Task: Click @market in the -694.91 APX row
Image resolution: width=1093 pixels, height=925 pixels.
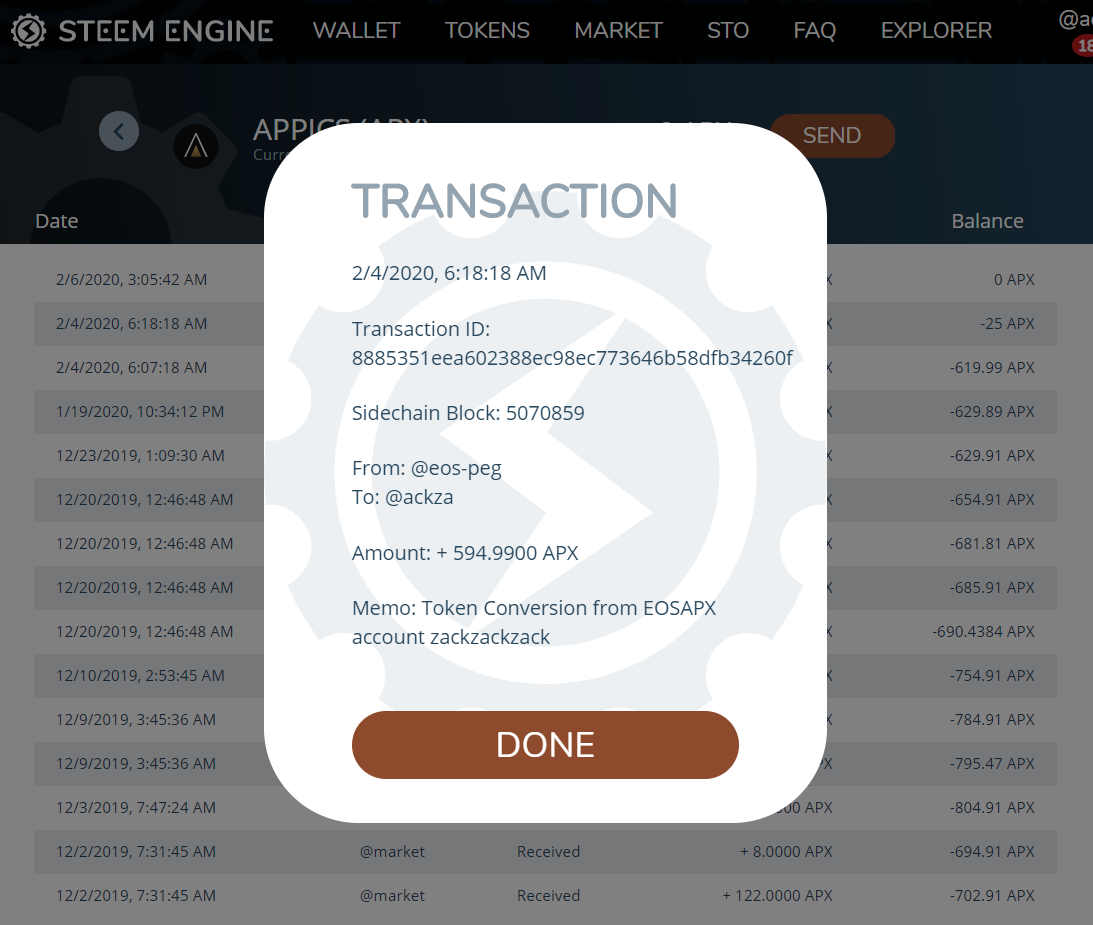Action: pos(392,851)
